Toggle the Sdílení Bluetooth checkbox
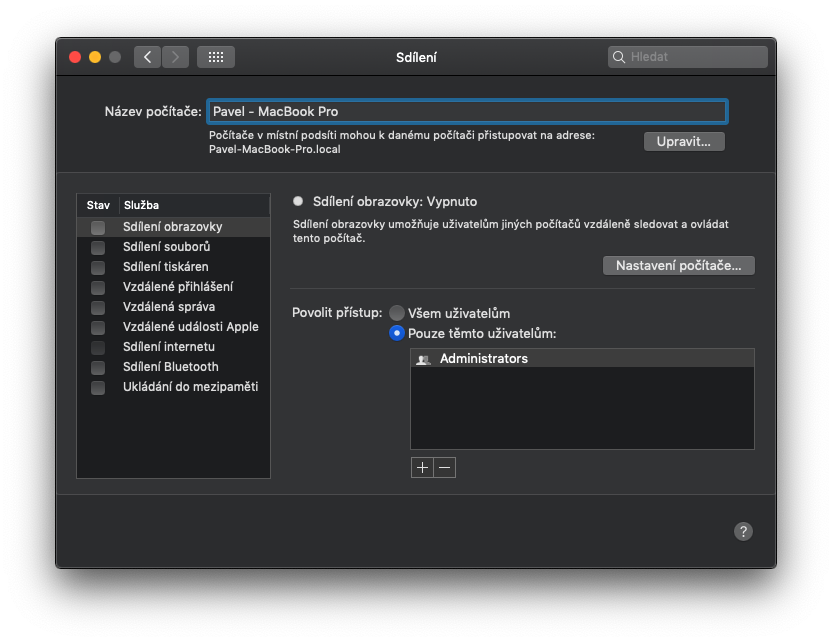This screenshot has width=832, height=642. click(98, 367)
